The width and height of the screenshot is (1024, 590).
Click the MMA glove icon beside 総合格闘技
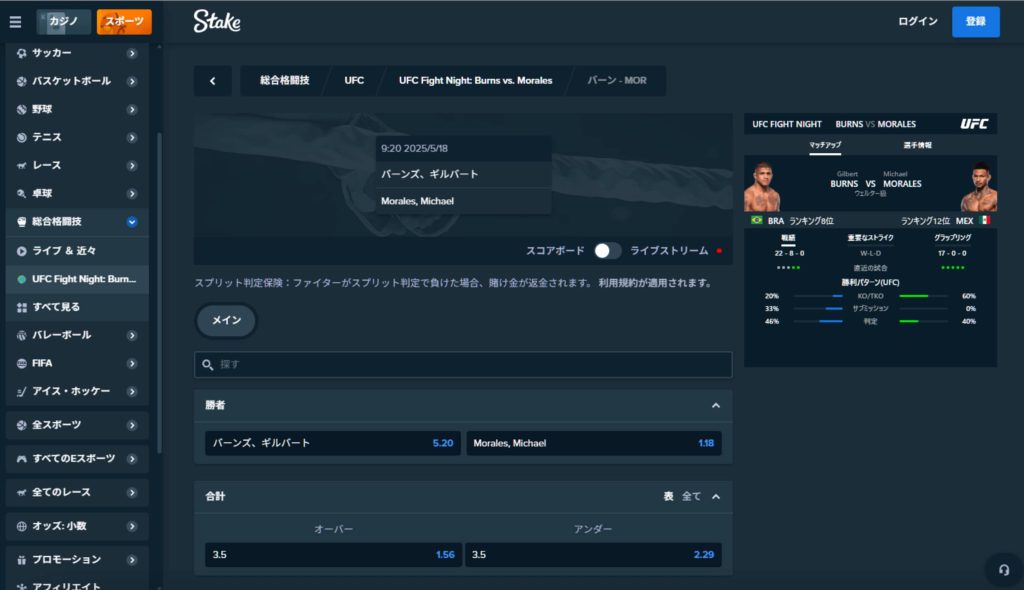(x=22, y=221)
